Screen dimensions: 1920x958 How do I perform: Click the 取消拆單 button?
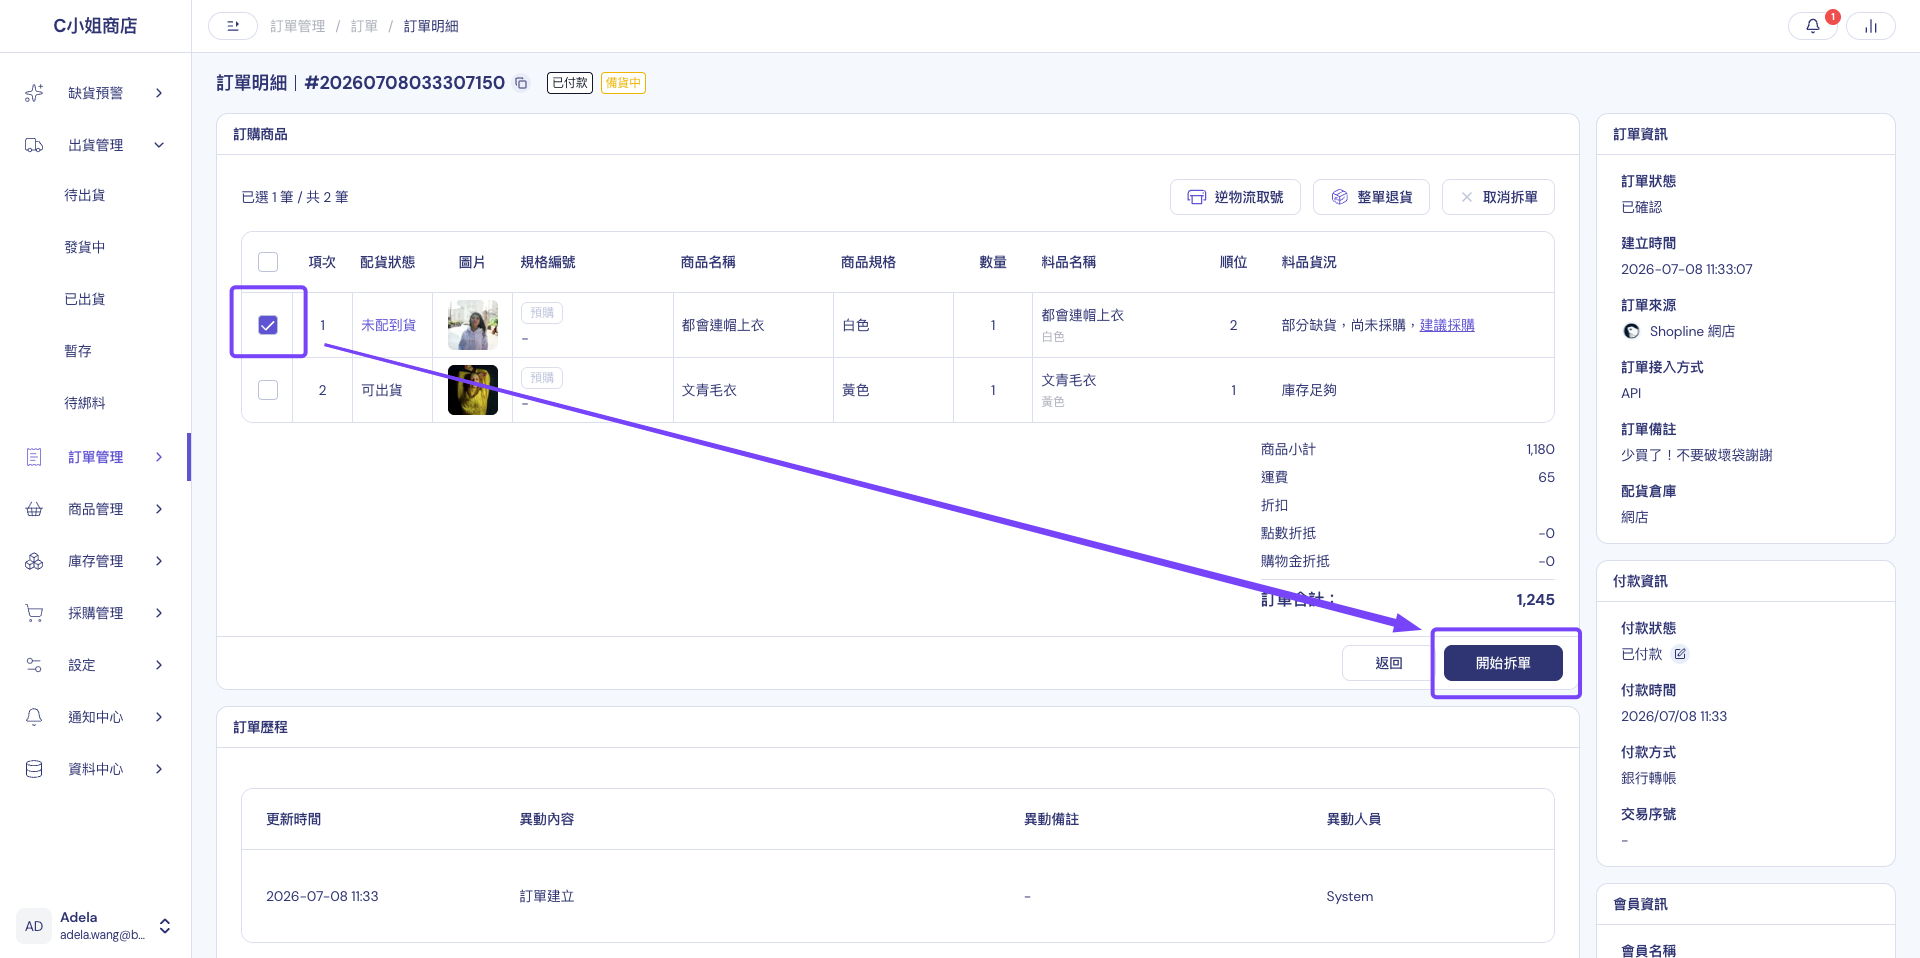click(1498, 197)
